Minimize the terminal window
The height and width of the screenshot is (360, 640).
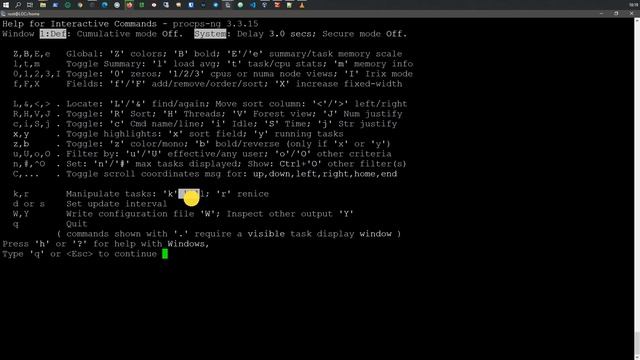click(602, 13)
